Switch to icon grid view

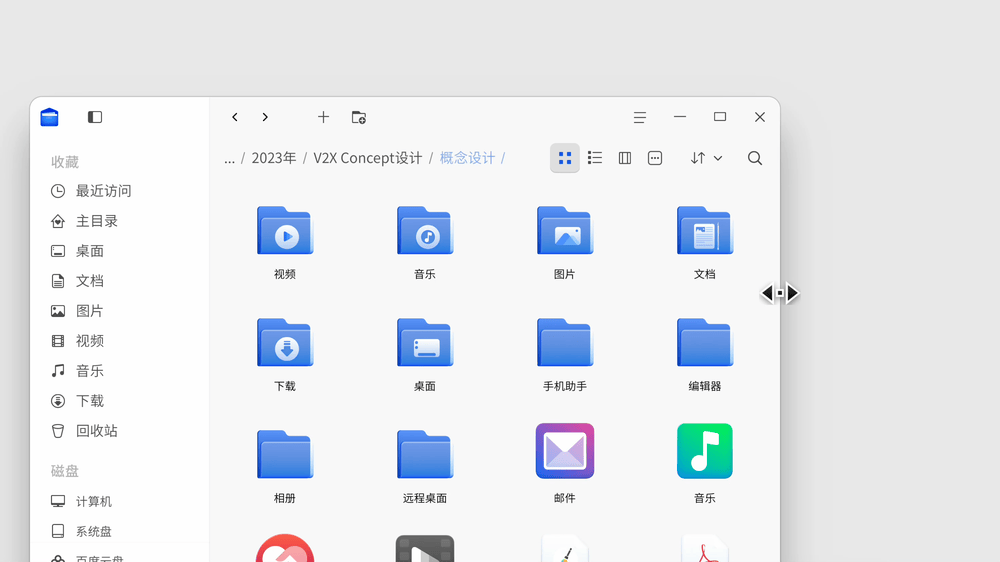click(x=565, y=158)
